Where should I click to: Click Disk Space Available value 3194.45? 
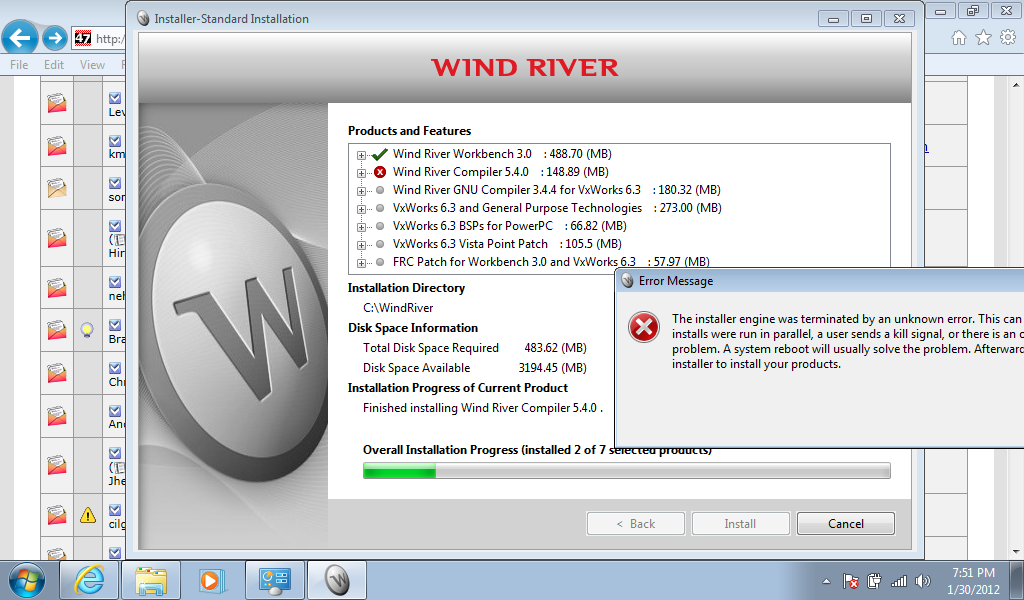pyautogui.click(x=552, y=368)
